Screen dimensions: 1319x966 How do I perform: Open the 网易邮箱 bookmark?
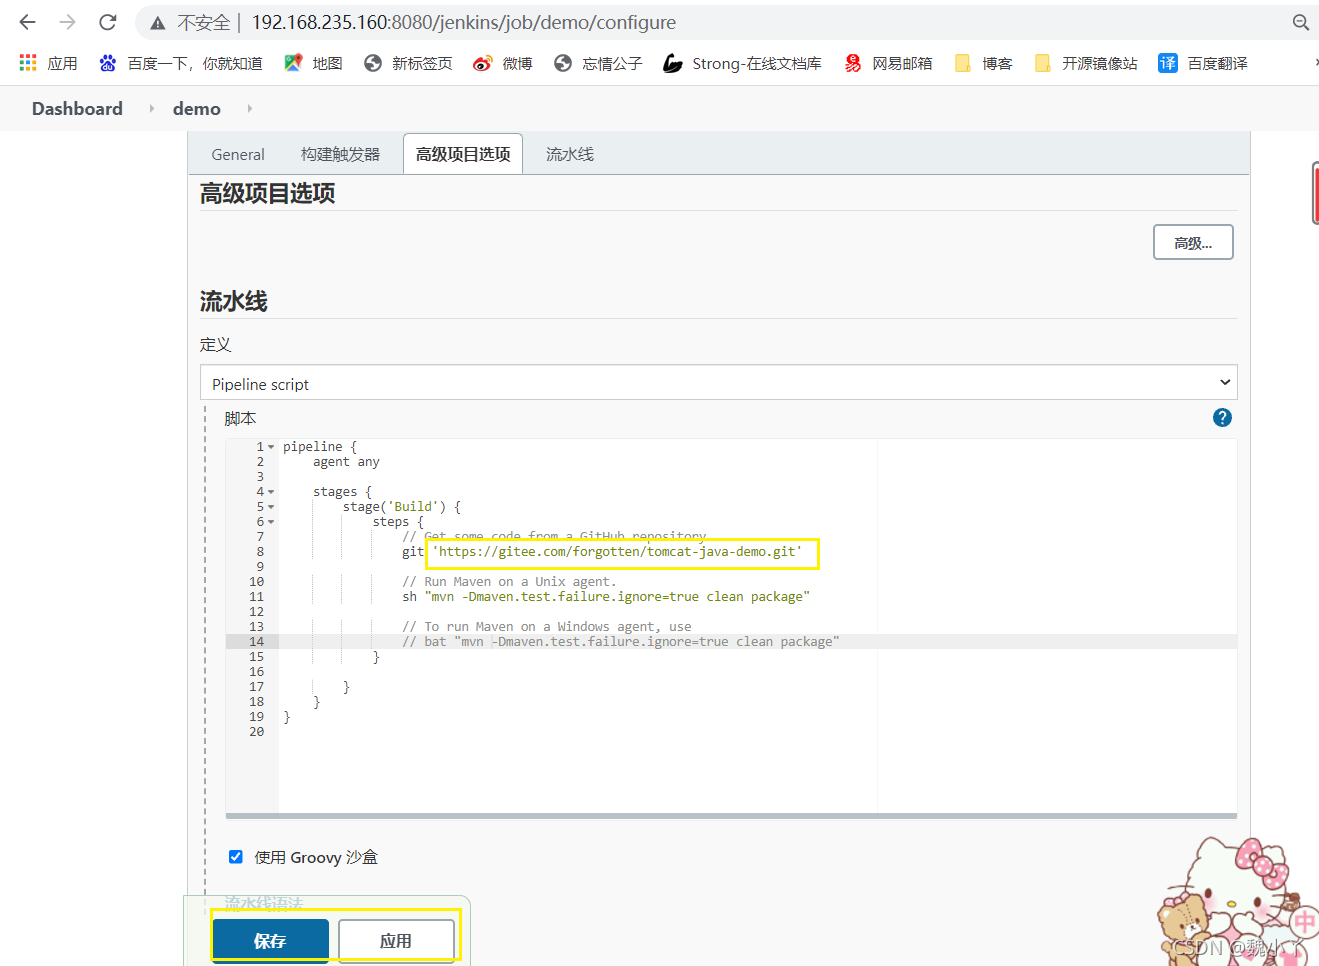pos(888,63)
